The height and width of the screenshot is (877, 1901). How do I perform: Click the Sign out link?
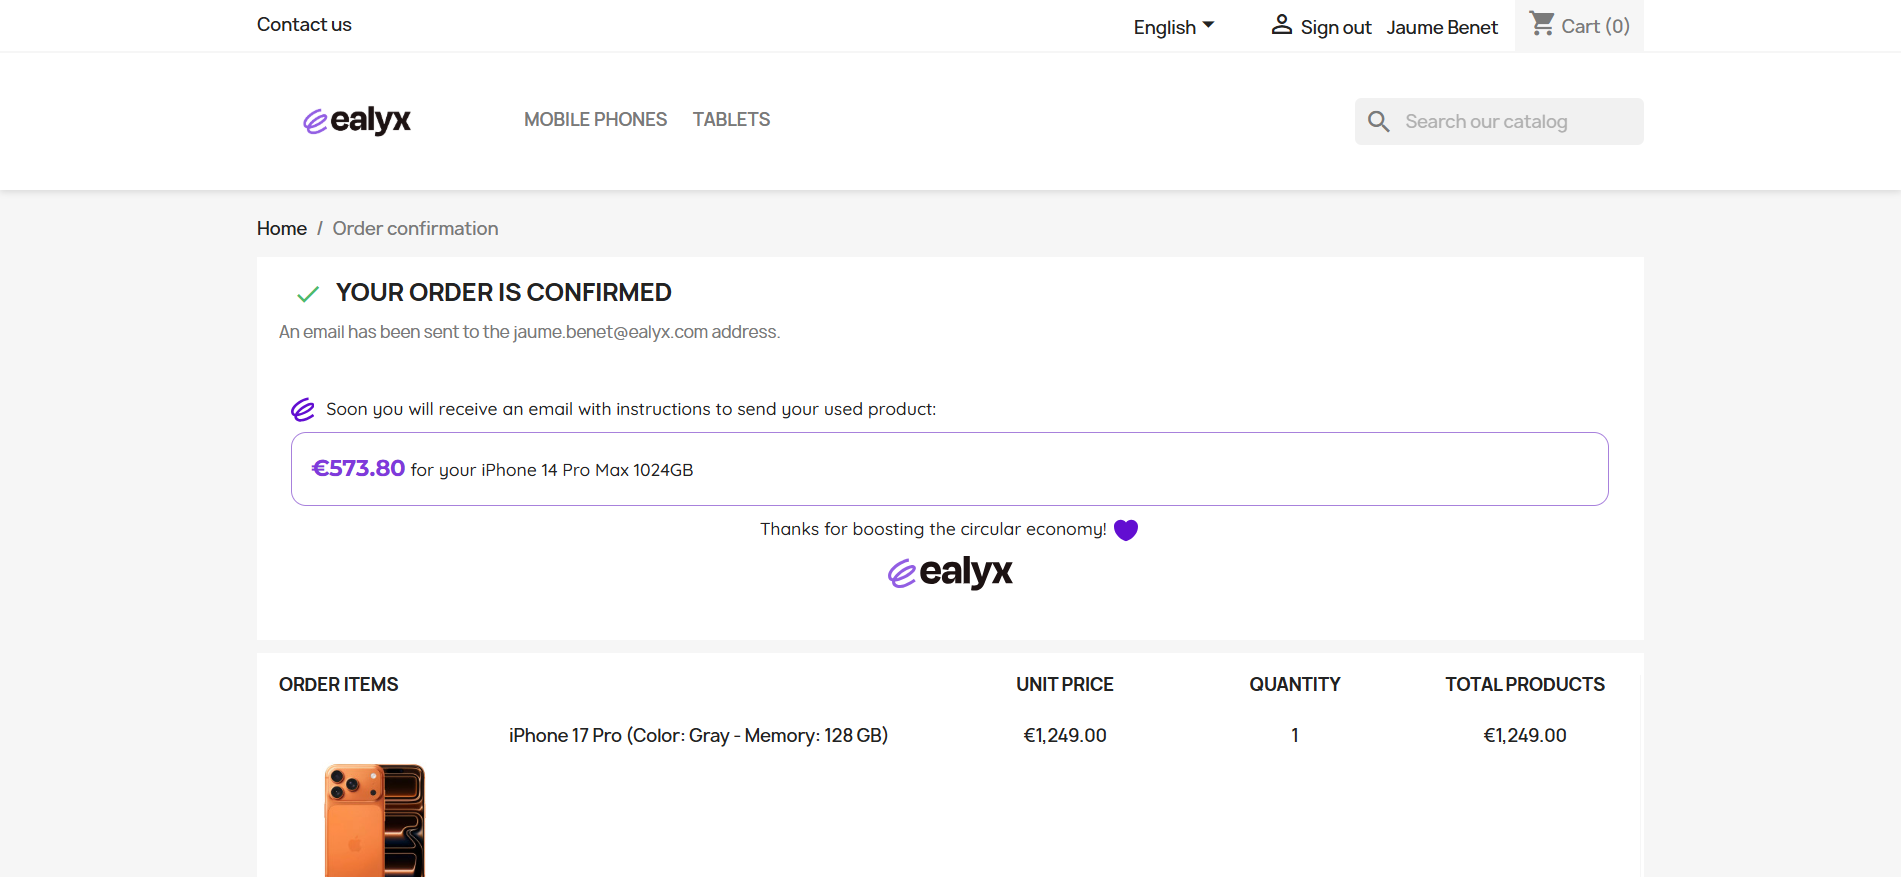[1335, 28]
